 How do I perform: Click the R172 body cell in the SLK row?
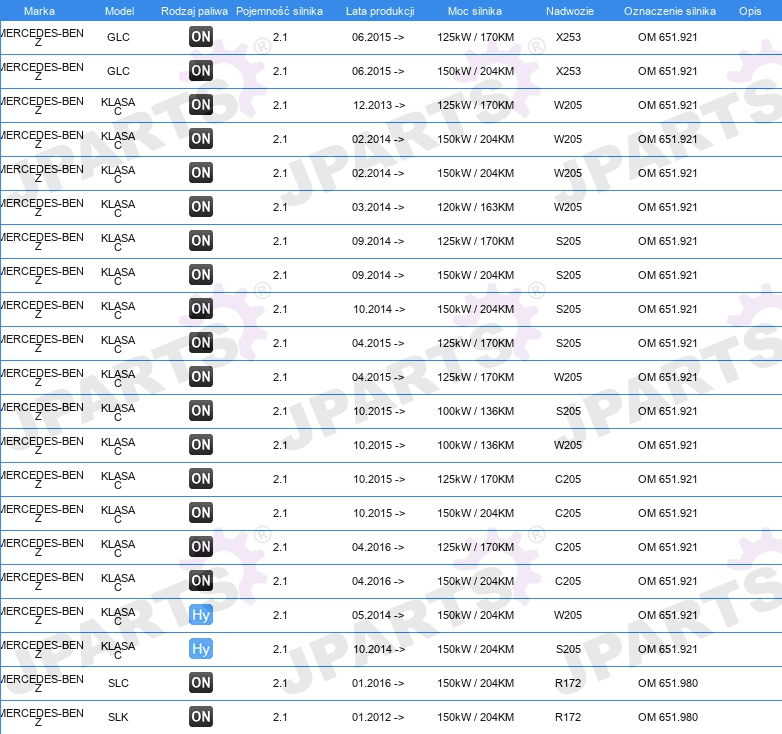(568, 717)
